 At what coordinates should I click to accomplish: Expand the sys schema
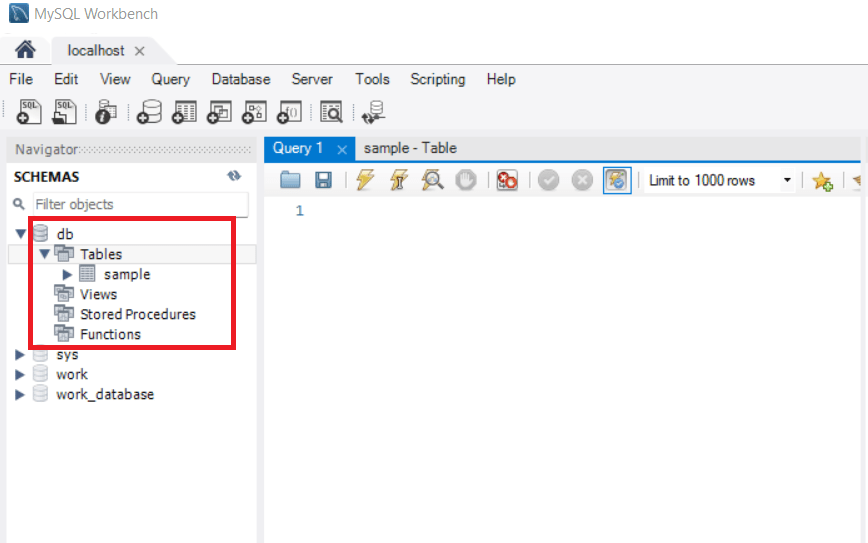point(19,354)
